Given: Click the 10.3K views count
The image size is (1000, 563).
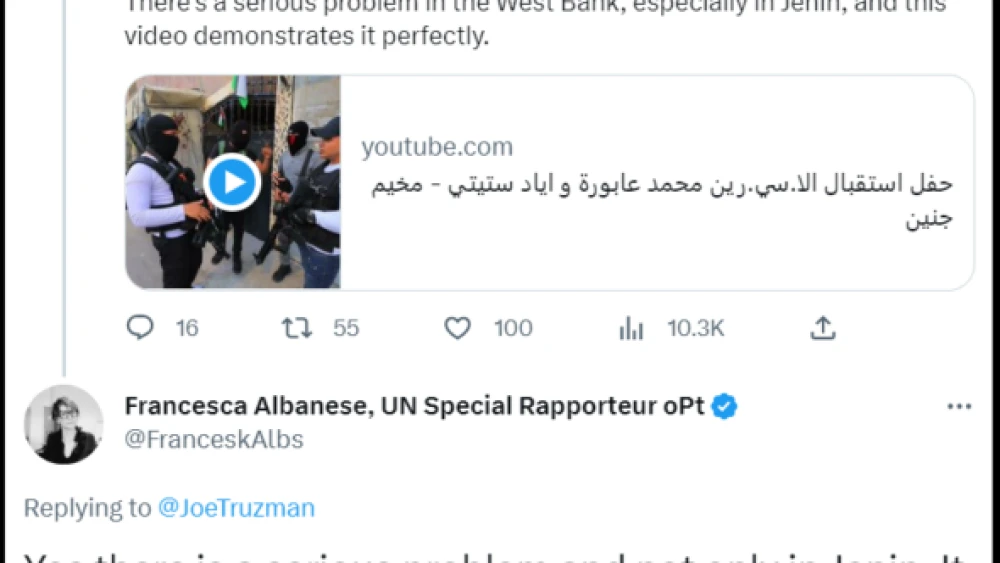Looking at the screenshot, I should point(695,328).
